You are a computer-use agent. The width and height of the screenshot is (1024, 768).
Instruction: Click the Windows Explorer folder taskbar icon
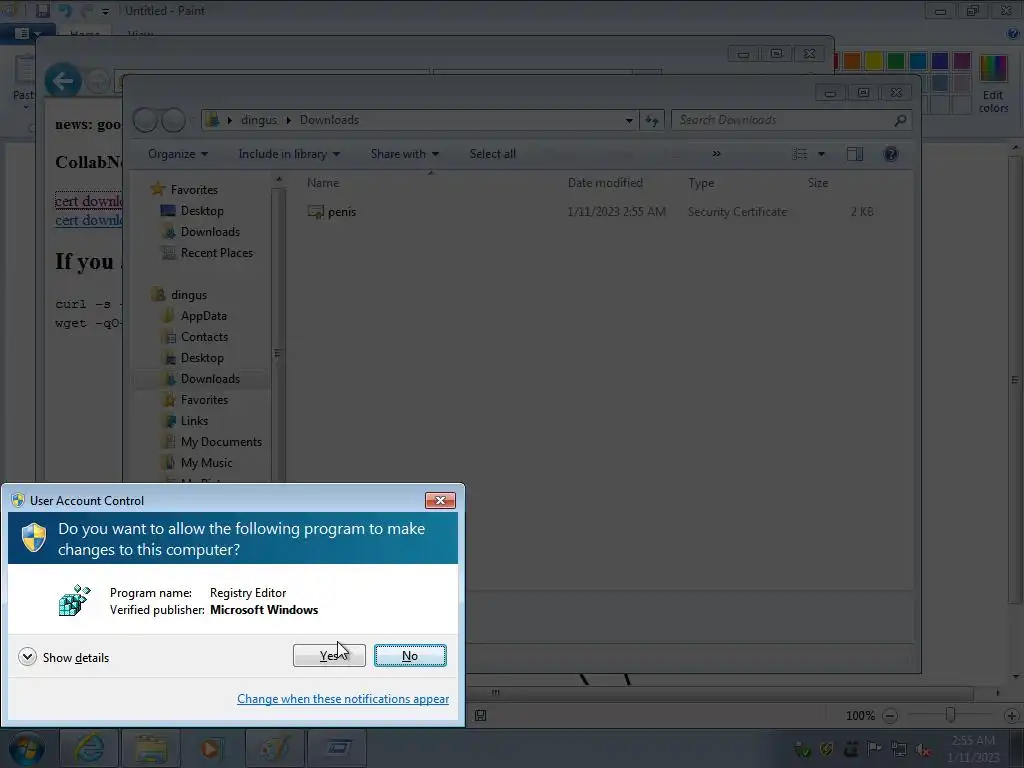(151, 748)
